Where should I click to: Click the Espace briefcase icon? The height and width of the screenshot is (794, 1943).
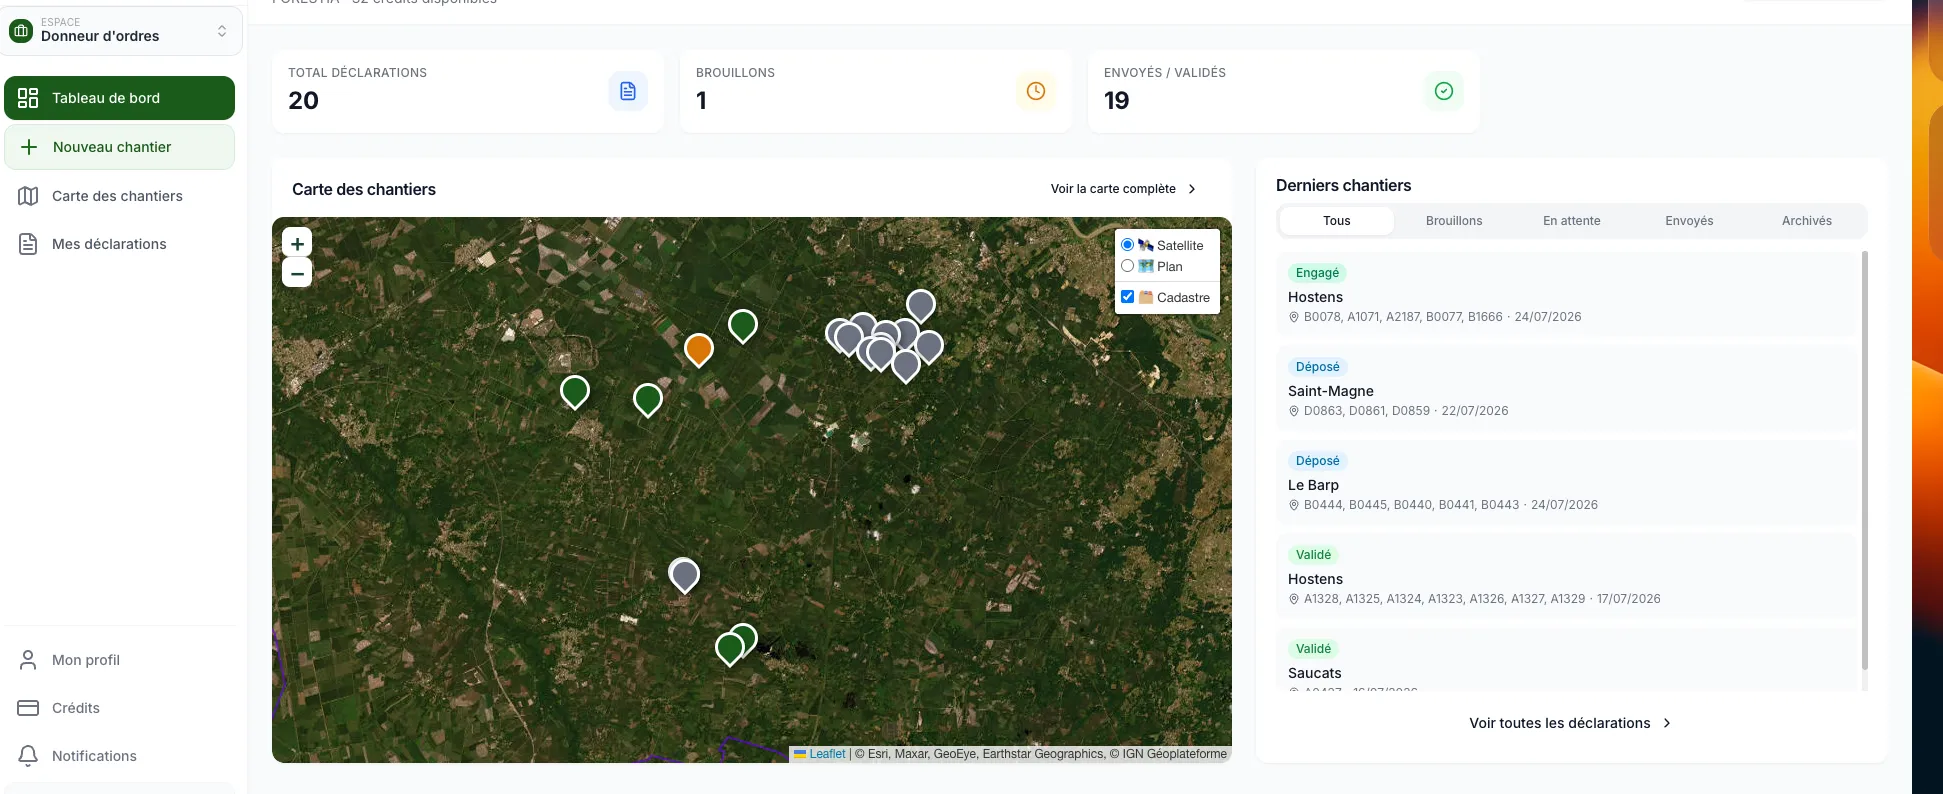21,31
